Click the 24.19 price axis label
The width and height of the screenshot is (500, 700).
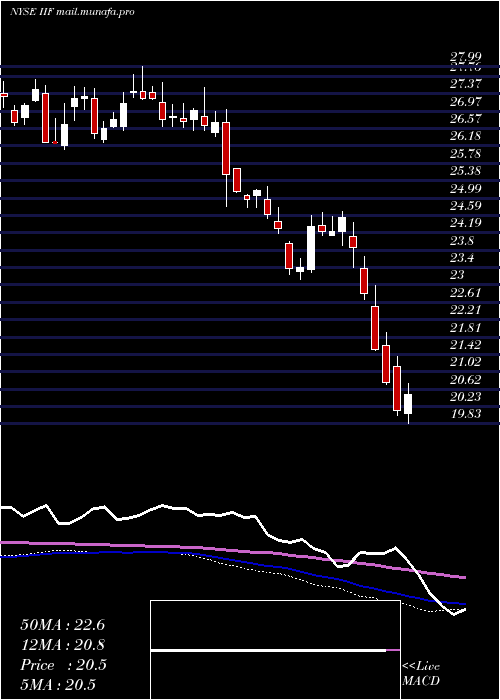coord(466,223)
